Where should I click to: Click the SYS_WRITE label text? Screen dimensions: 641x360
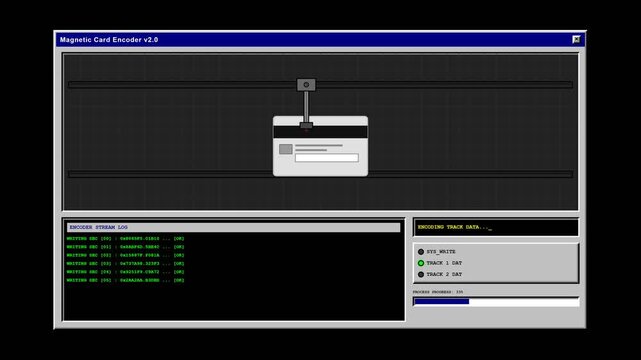(x=441, y=252)
